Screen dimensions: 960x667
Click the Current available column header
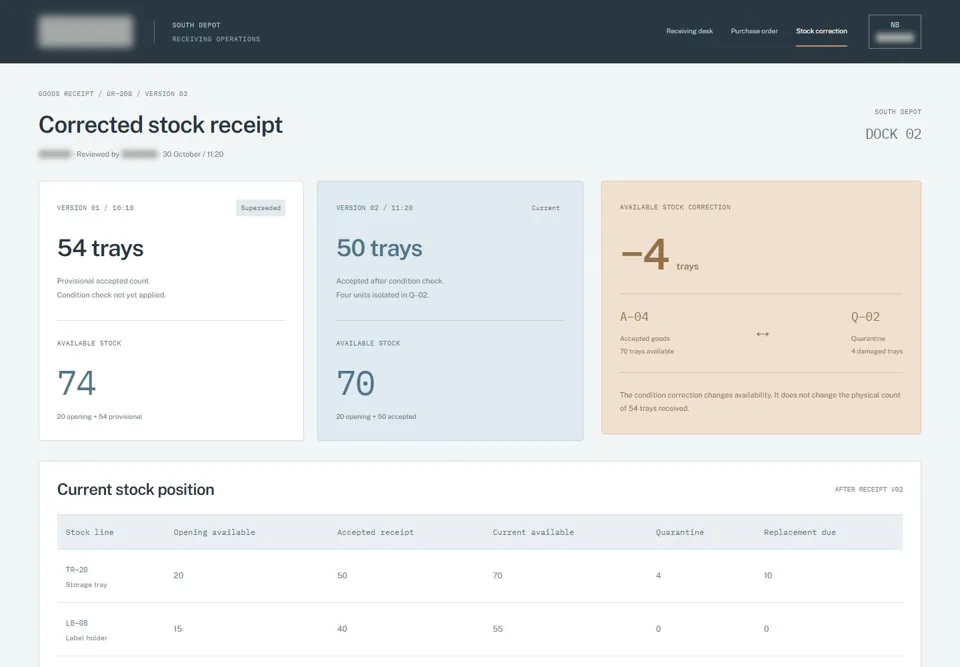[533, 533]
